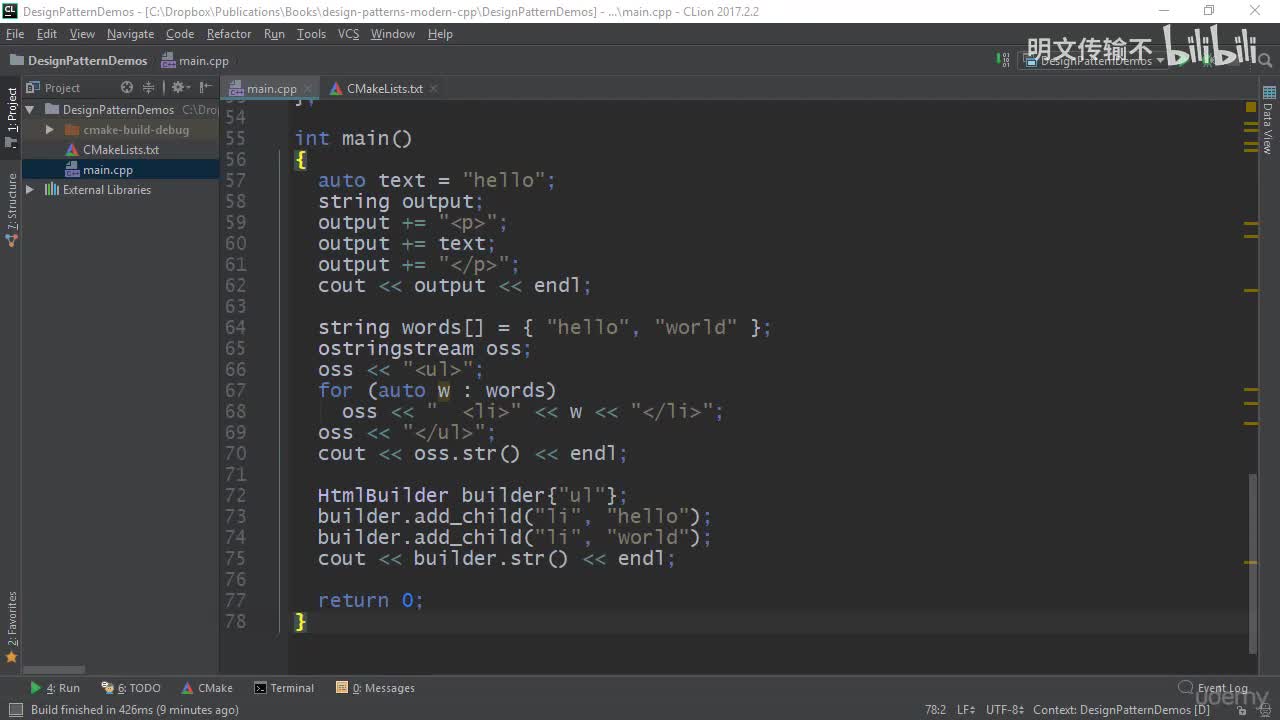Viewport: 1280px width, 720px height.
Task: Click the Project panel horizontal scrollbar
Action: pos(54,670)
